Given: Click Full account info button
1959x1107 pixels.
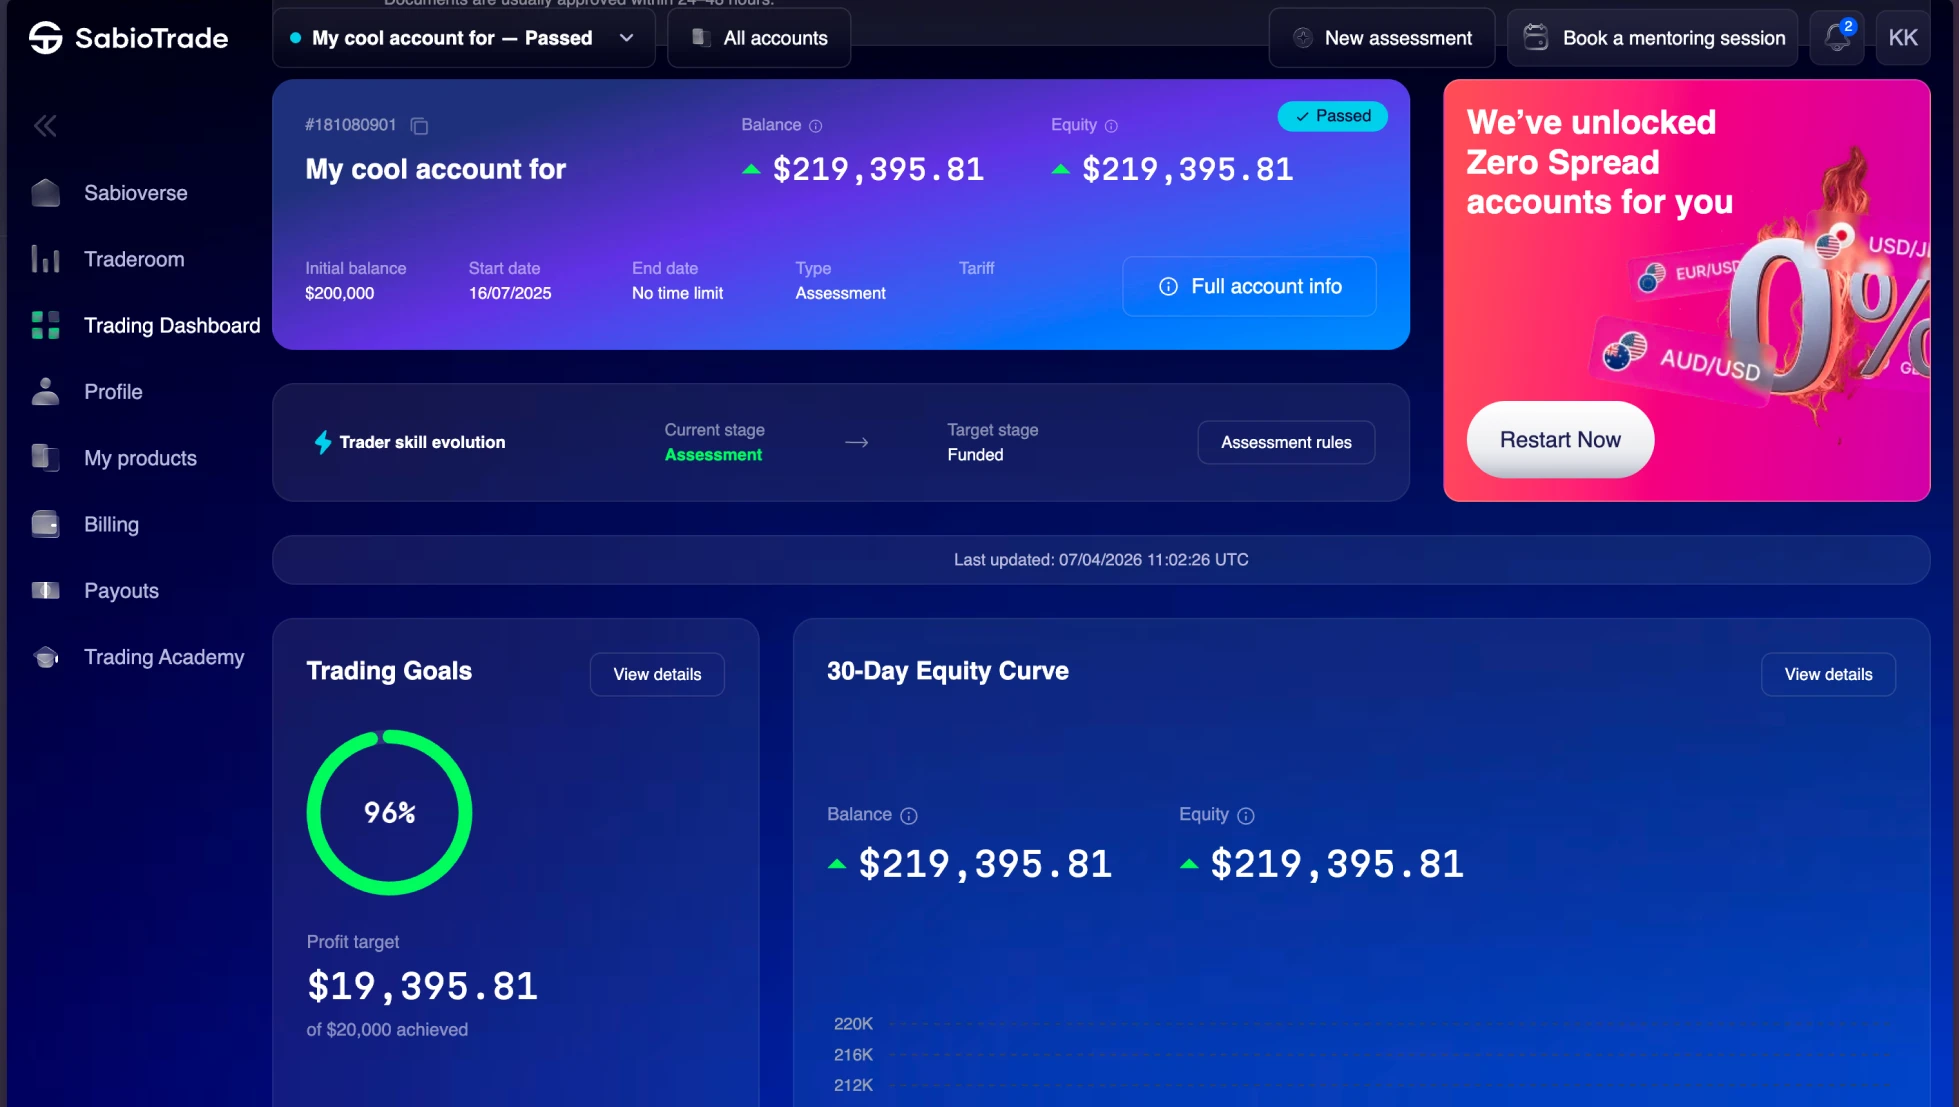Looking at the screenshot, I should 1249,287.
